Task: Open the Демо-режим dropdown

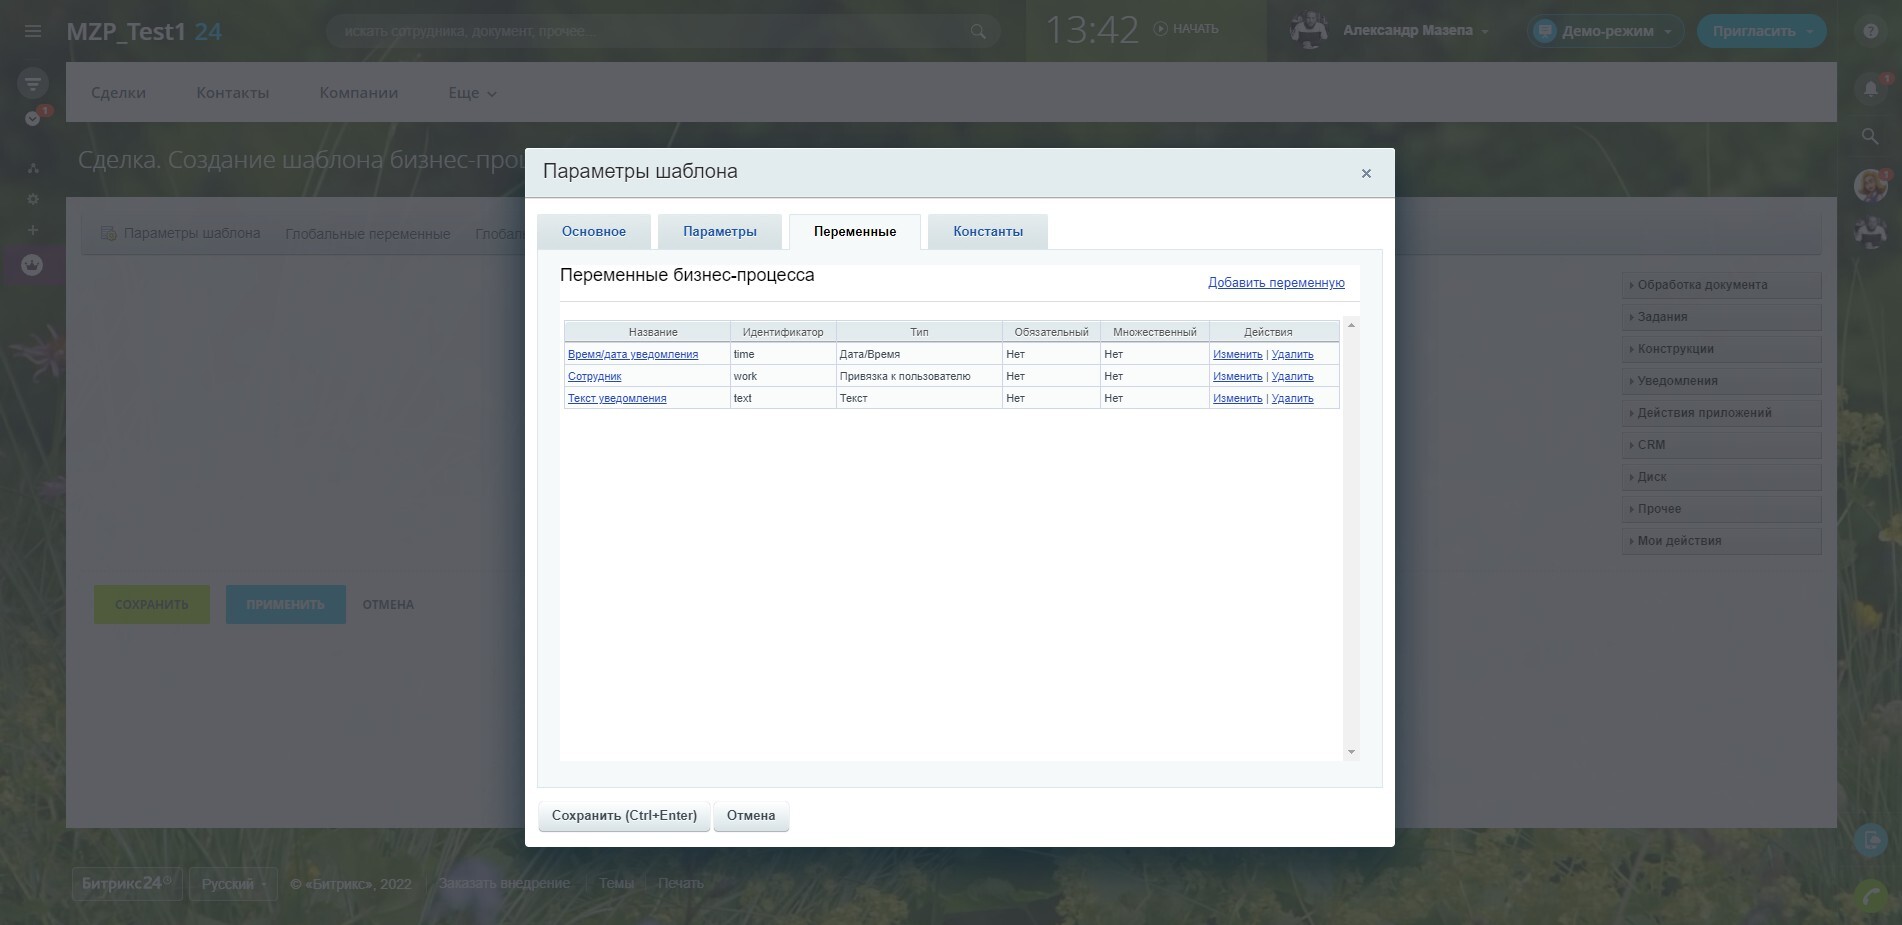Action: click(1606, 31)
